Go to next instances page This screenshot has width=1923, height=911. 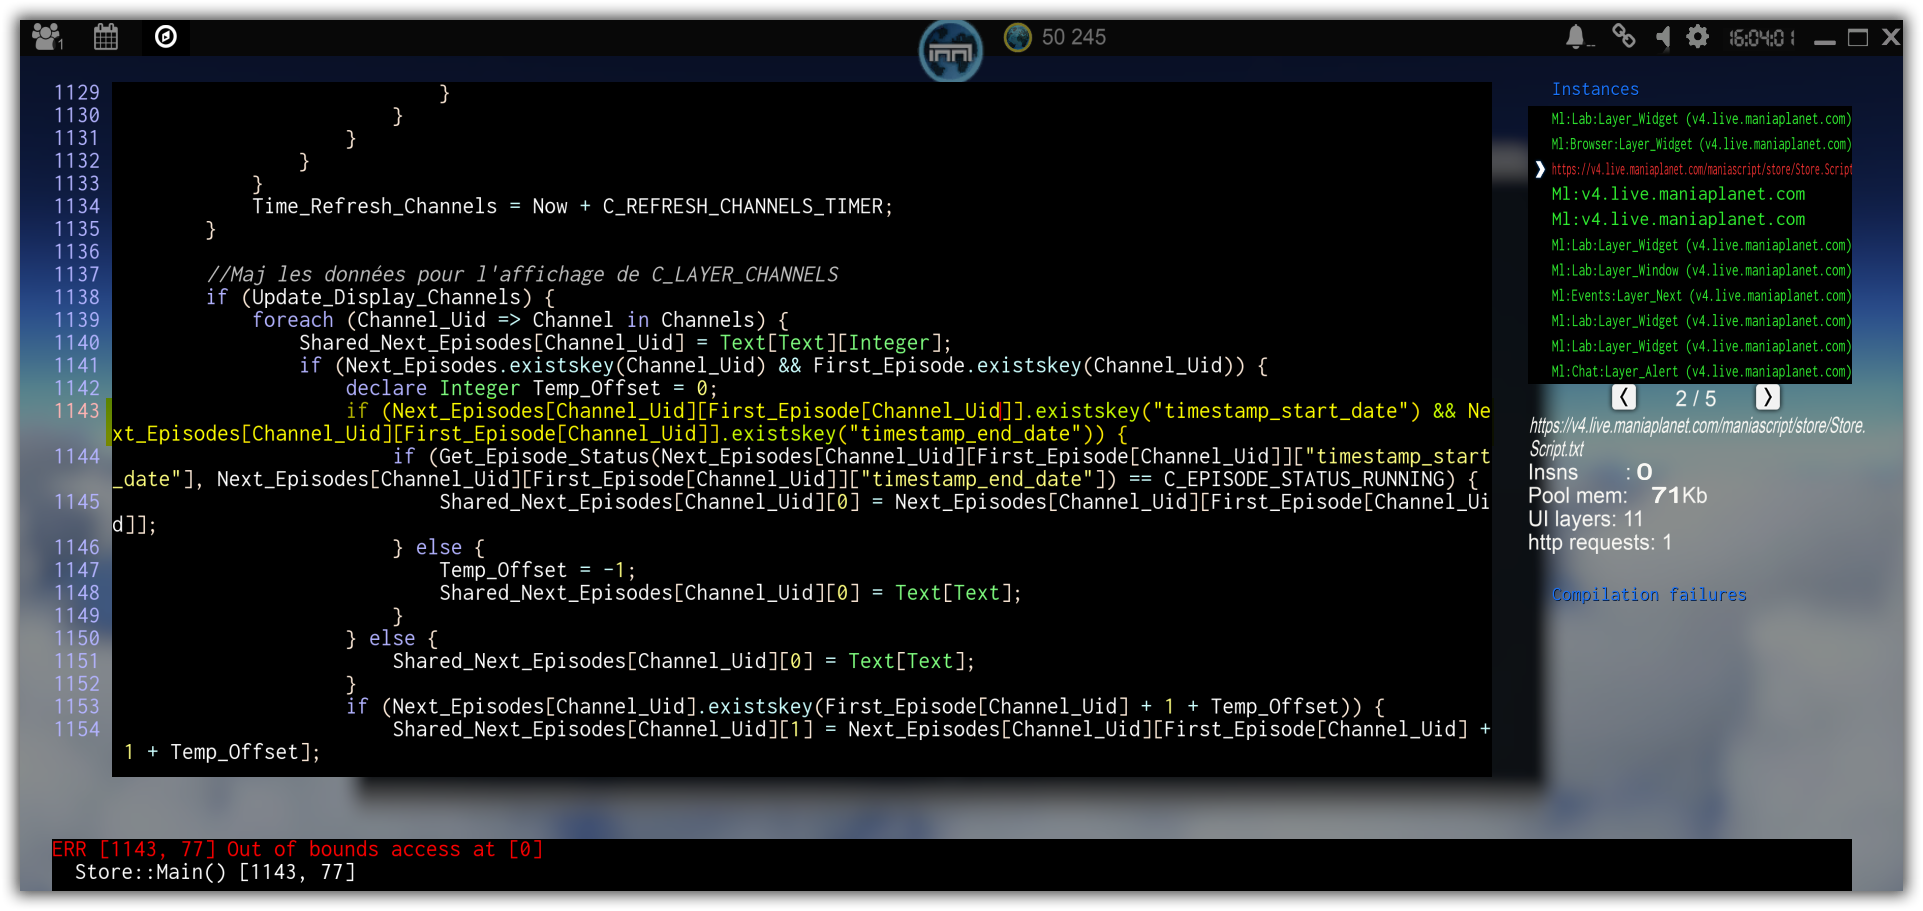coord(1767,398)
